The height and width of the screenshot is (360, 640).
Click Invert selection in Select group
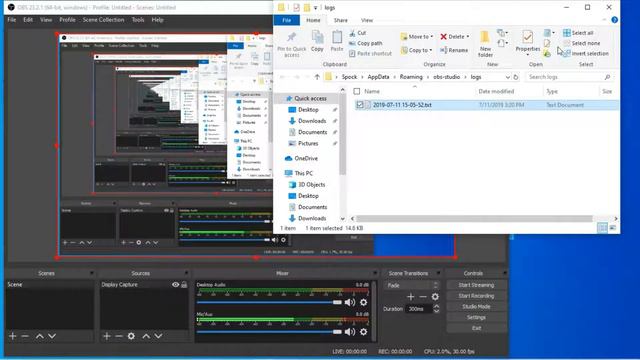[586, 53]
